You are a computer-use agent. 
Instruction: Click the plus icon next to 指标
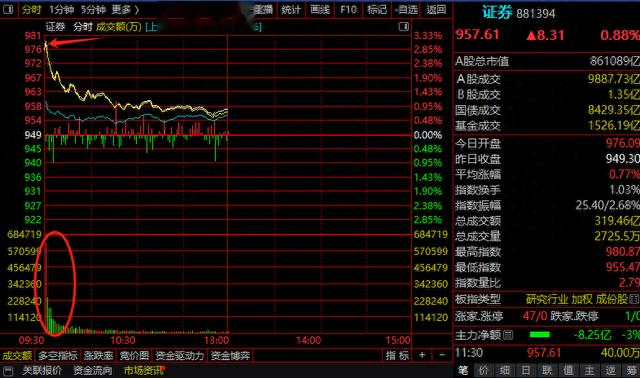[x=422, y=355]
